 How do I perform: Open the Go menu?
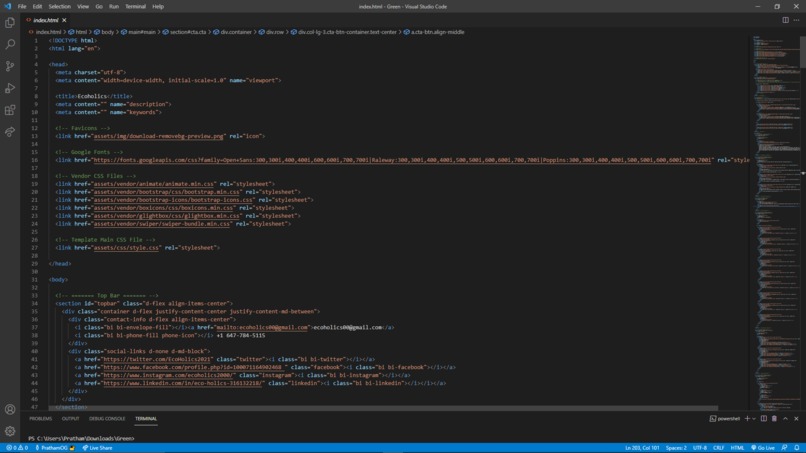[x=99, y=7]
